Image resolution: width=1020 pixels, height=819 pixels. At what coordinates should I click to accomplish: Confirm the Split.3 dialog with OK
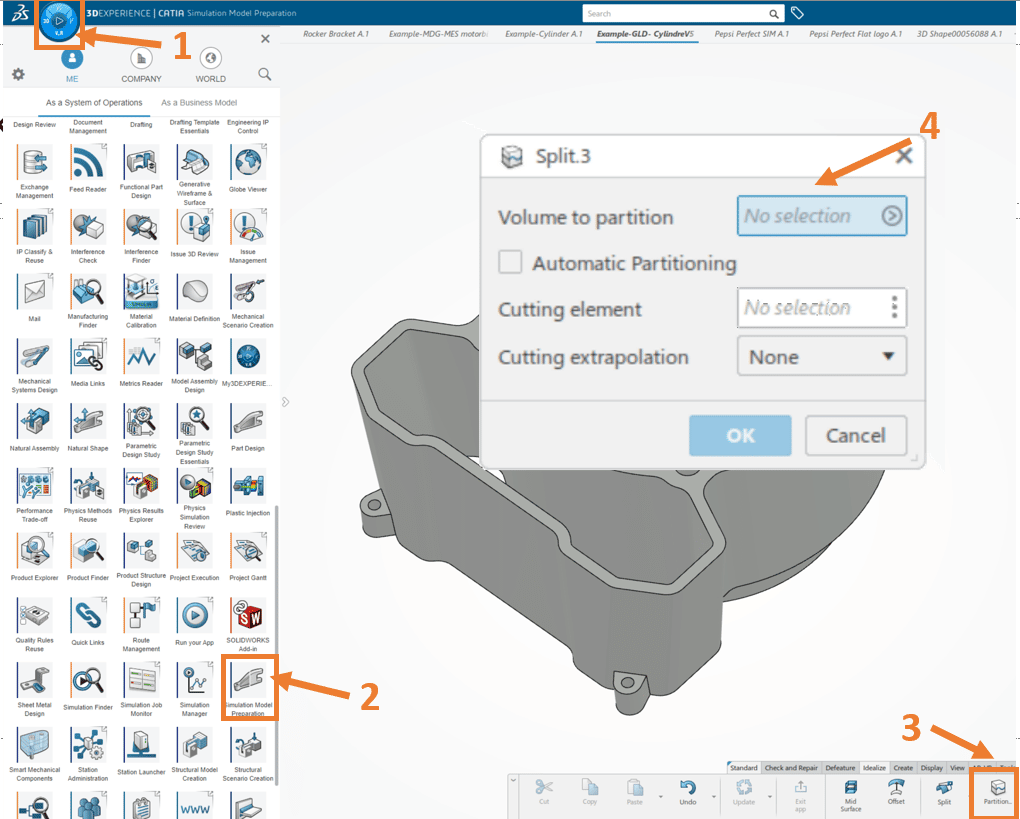[x=740, y=435]
